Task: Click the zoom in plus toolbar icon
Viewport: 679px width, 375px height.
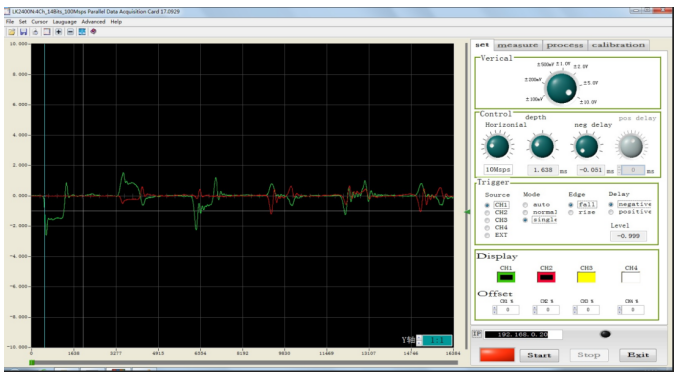Action: tap(58, 32)
